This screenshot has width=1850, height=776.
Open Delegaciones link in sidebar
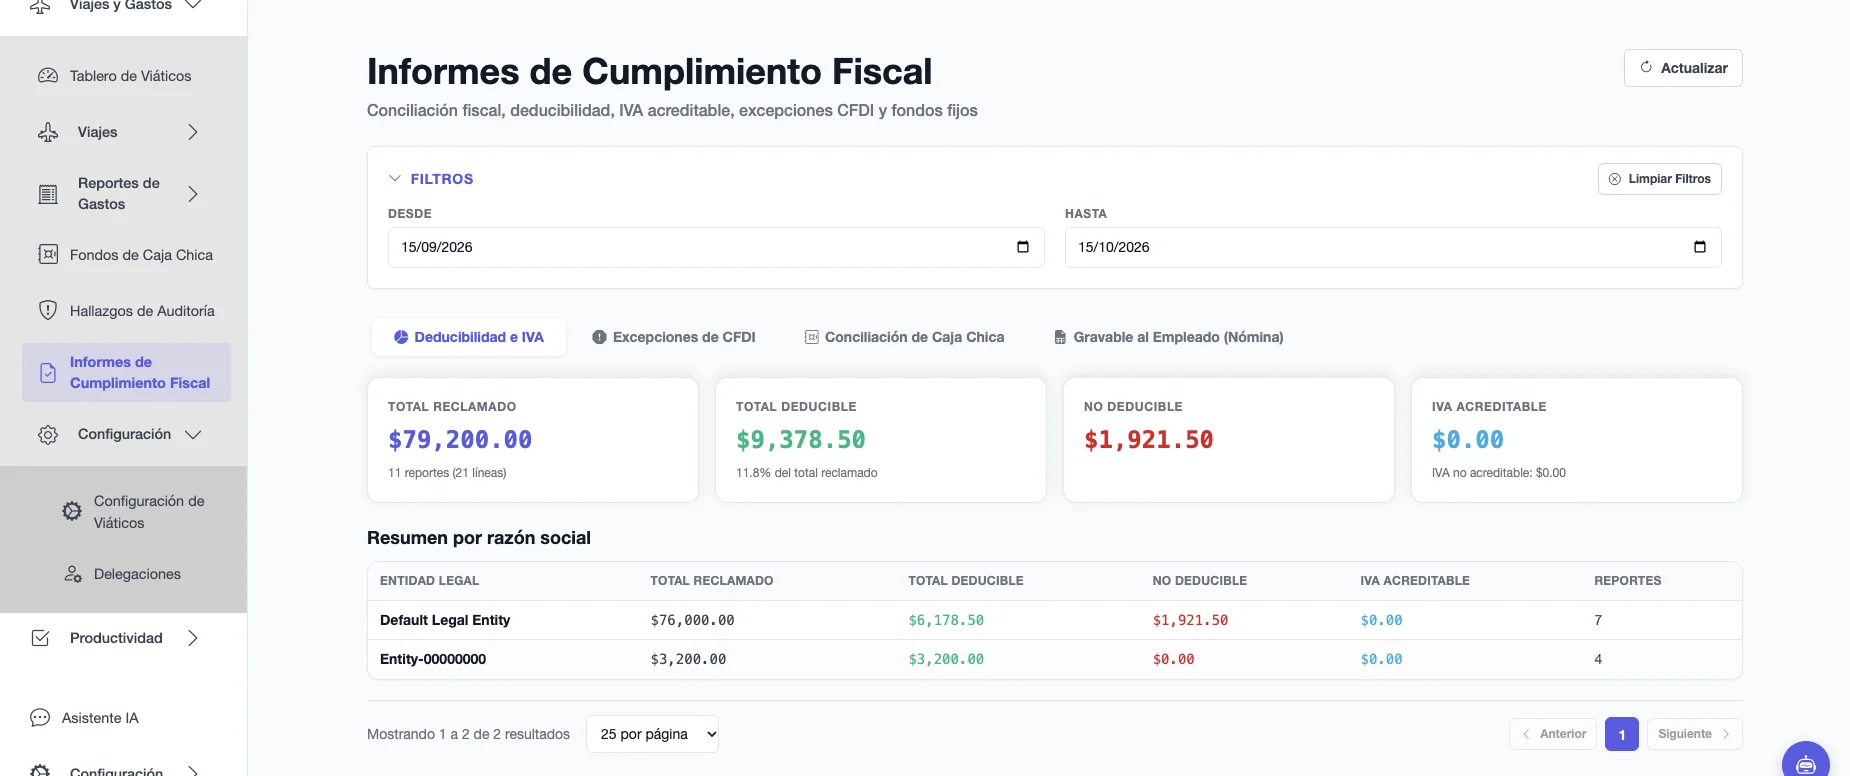pos(137,574)
